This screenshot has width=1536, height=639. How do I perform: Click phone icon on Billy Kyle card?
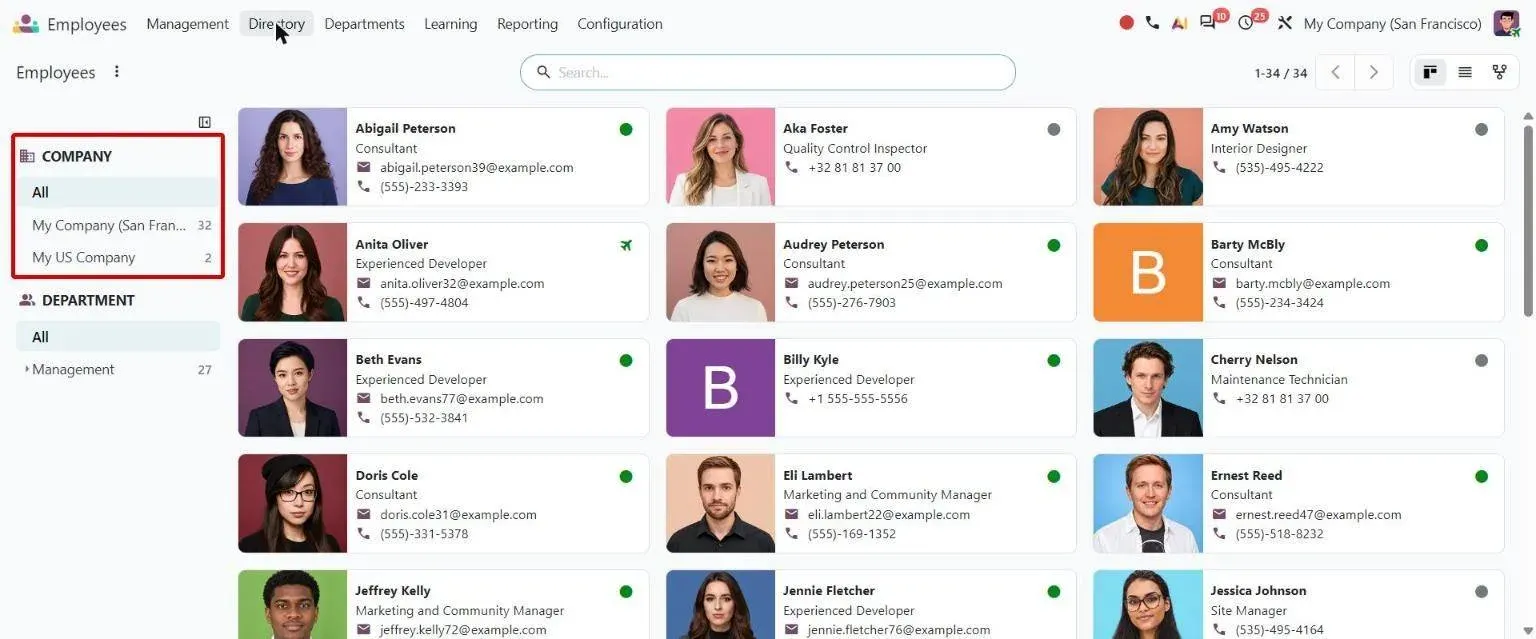point(791,398)
